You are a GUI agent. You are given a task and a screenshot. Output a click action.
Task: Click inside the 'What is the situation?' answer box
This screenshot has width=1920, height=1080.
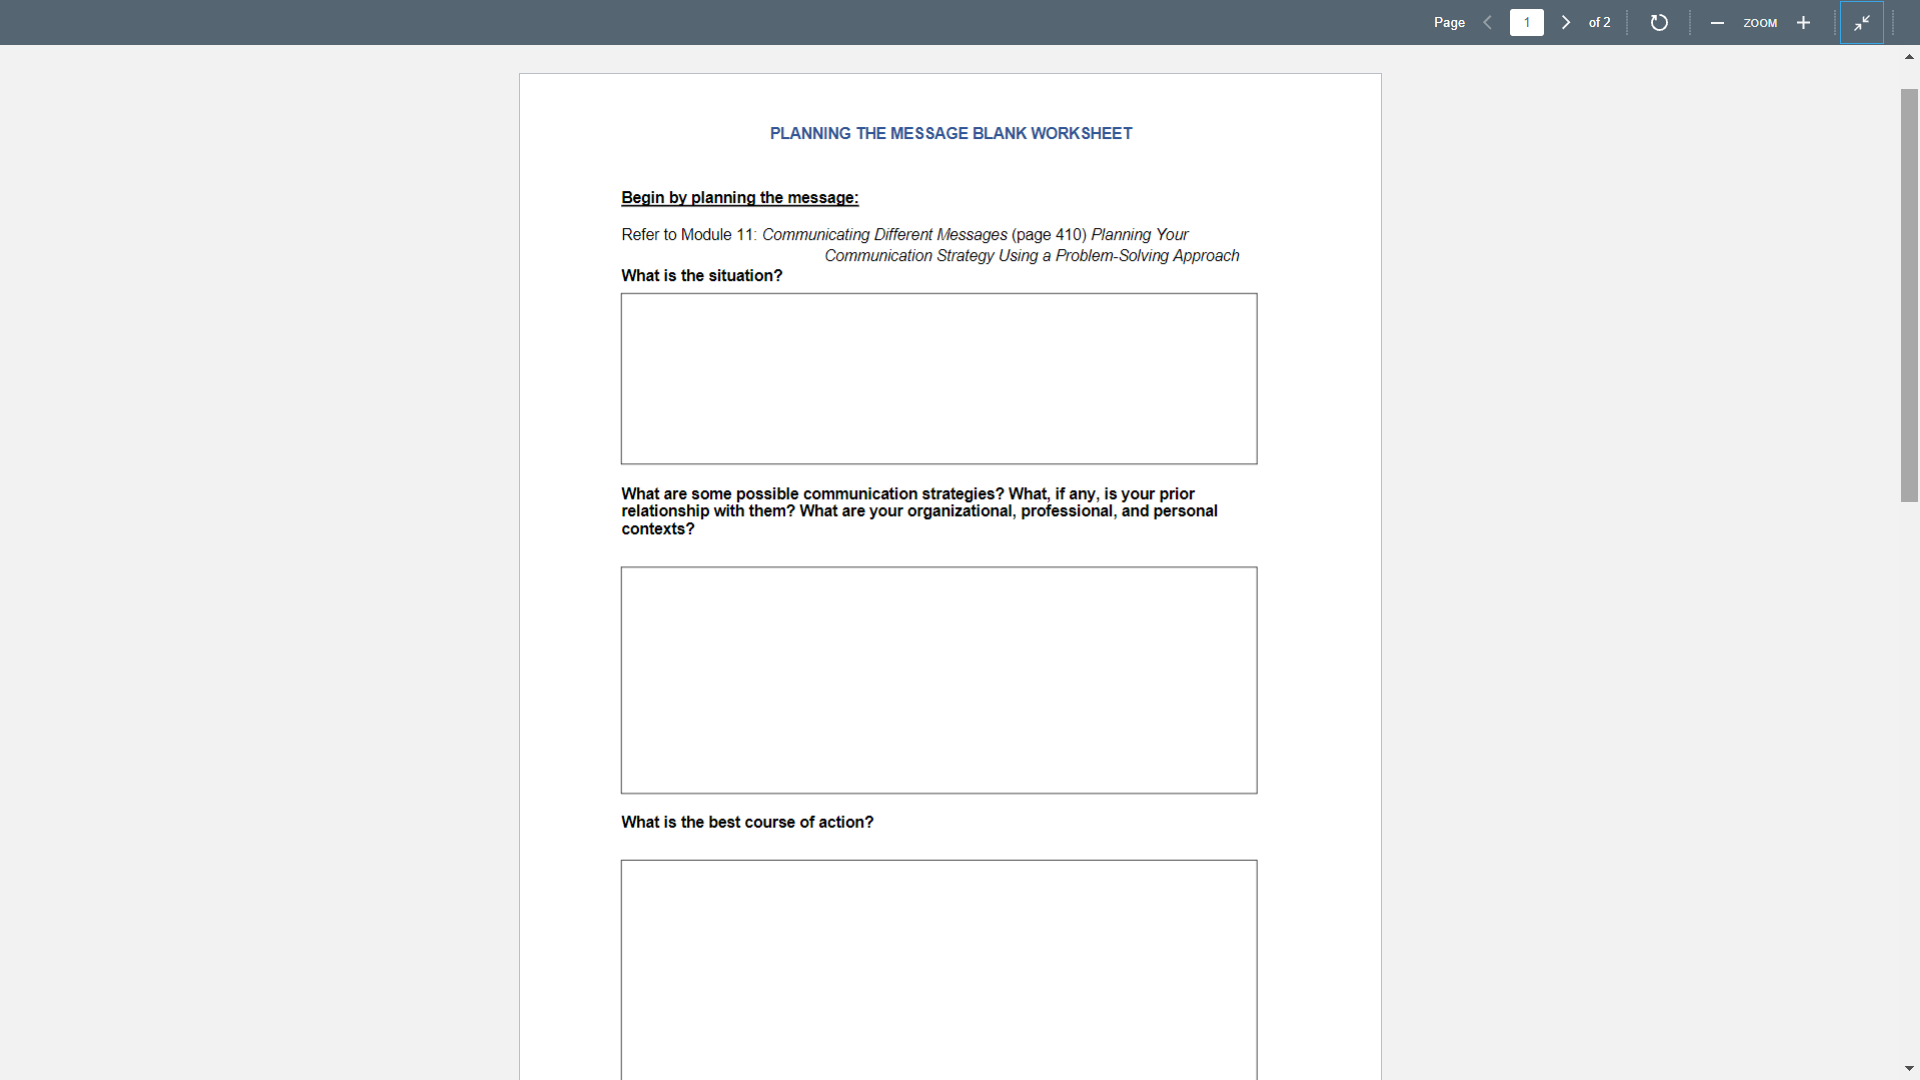click(x=938, y=378)
